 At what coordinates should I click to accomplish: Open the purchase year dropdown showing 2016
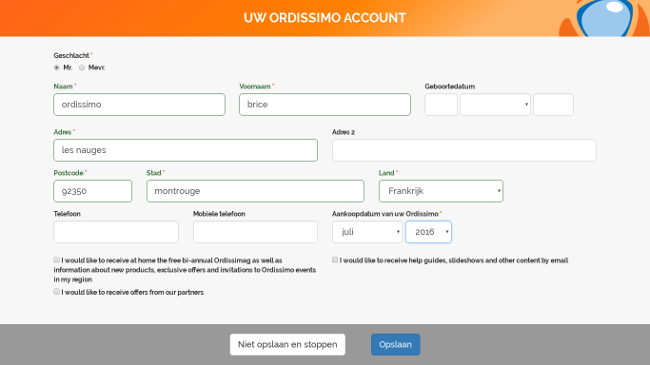click(x=429, y=232)
